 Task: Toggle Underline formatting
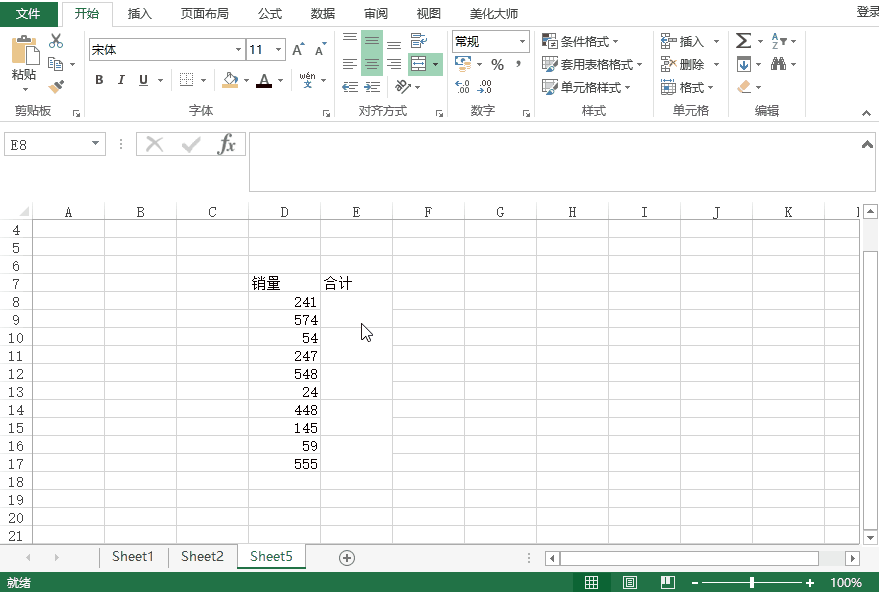(144, 80)
